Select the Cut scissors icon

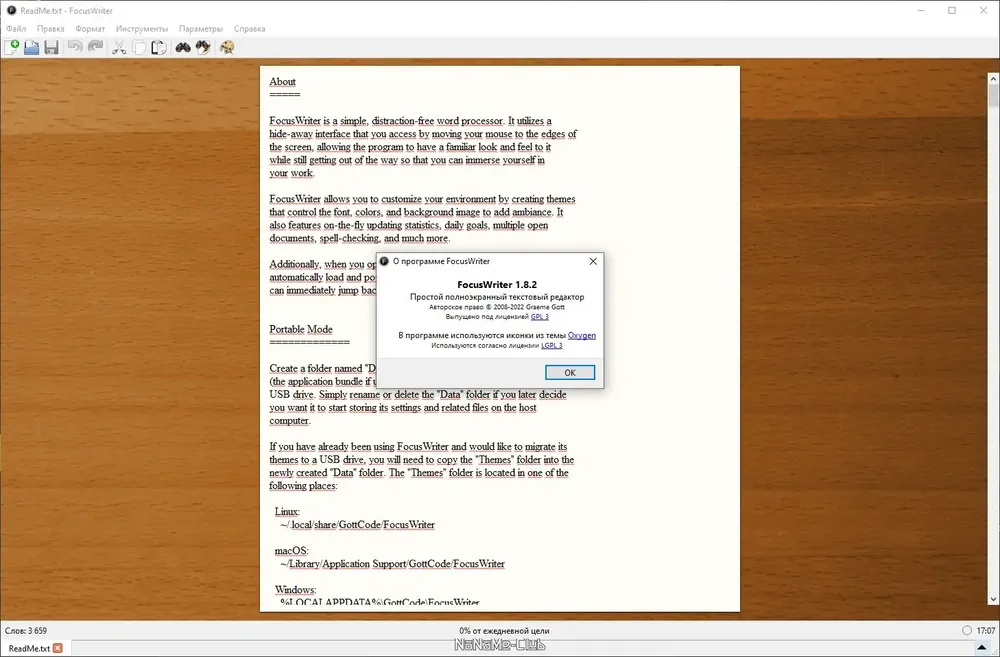(x=119, y=47)
